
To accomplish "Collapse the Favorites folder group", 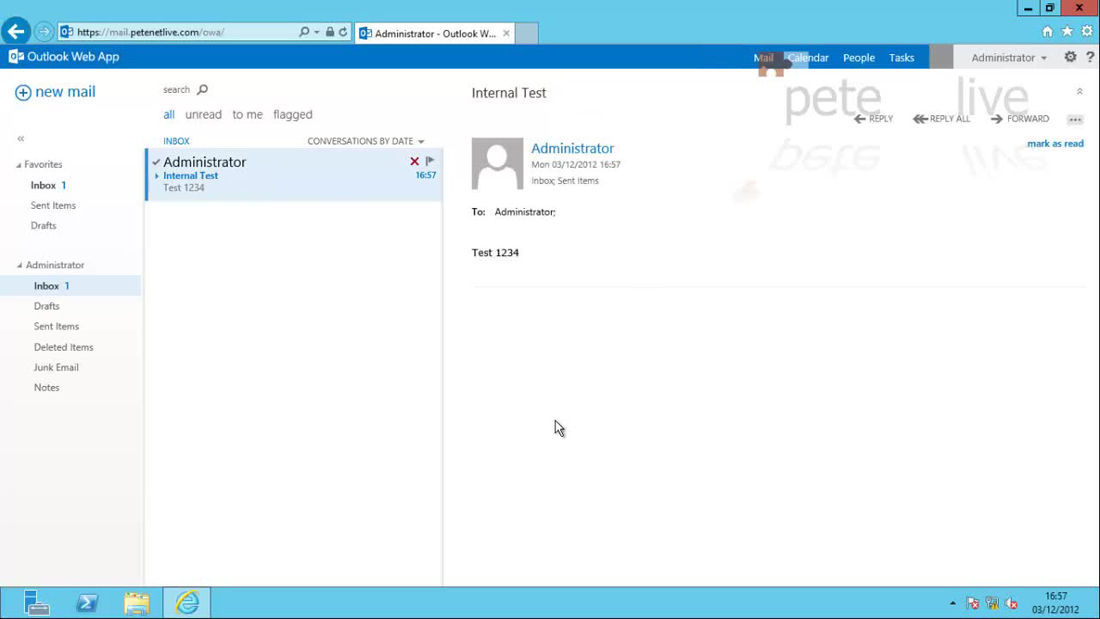I will (x=19, y=165).
